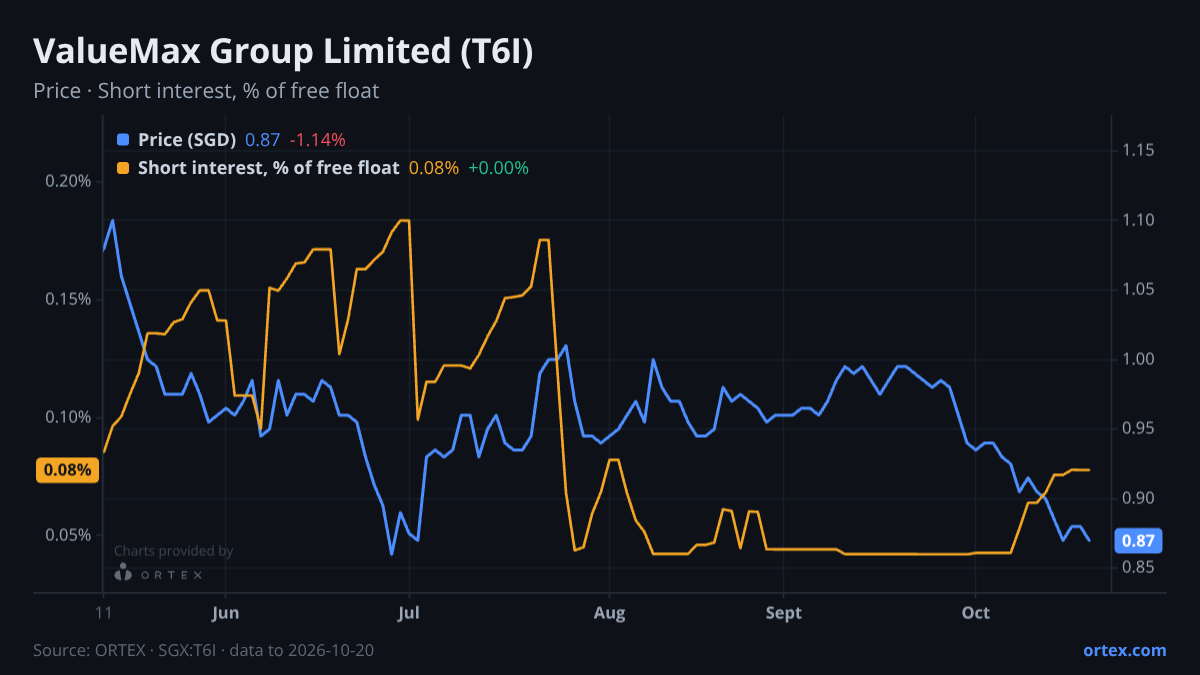1200x675 pixels.
Task: Click the 0.20% left axis label
Action: pyautogui.click(x=68, y=181)
